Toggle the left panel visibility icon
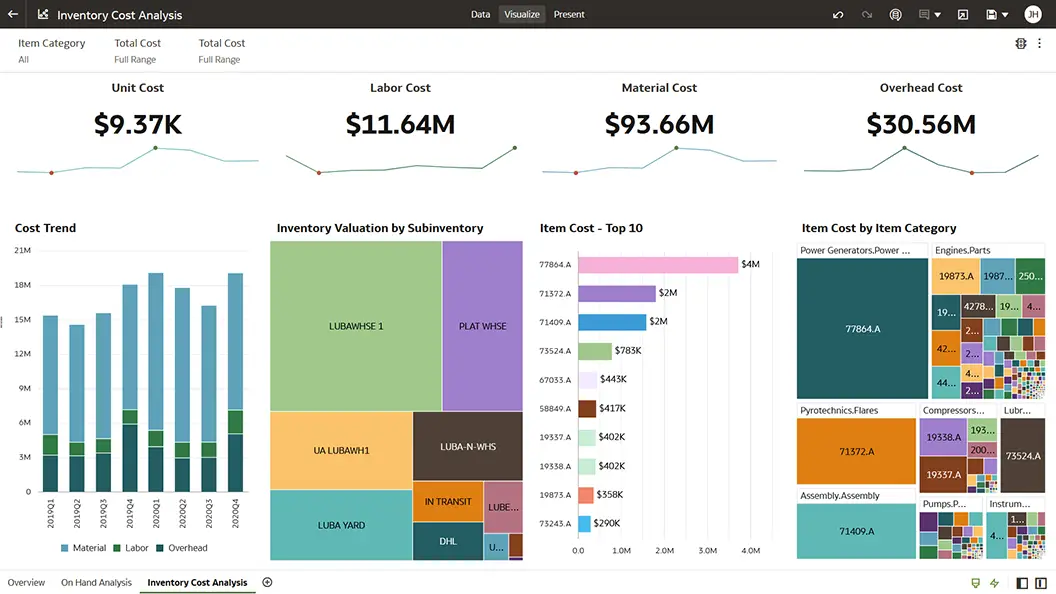 point(1022,583)
